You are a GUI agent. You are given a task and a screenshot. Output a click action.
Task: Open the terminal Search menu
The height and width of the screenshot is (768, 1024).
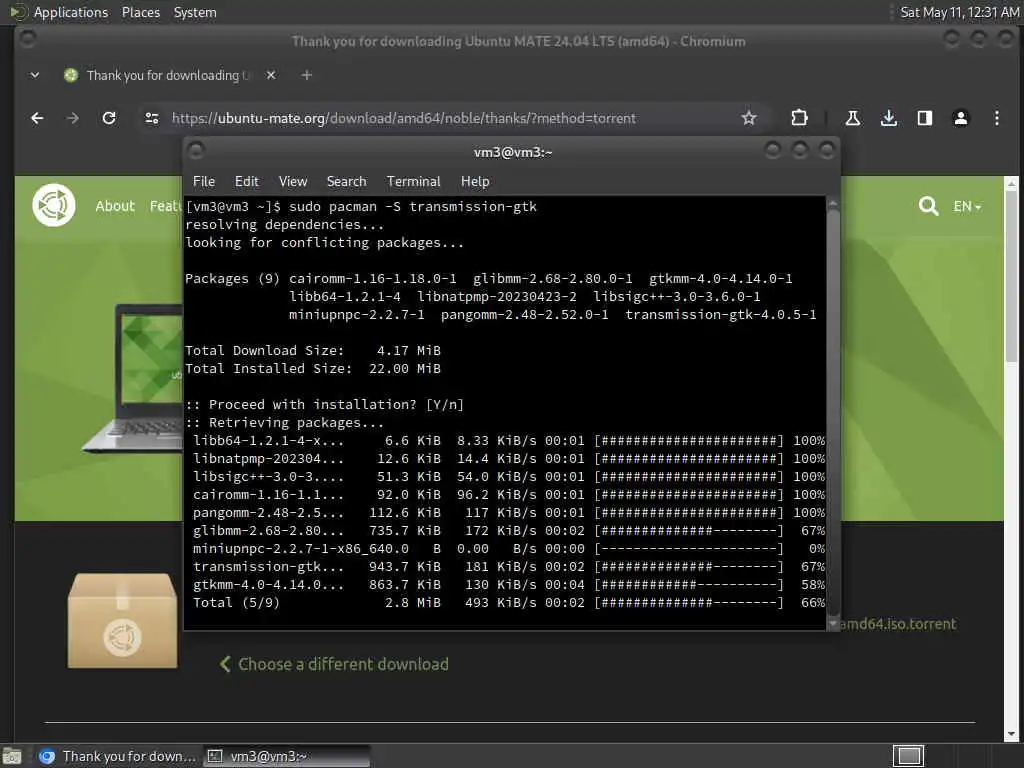[346, 181]
